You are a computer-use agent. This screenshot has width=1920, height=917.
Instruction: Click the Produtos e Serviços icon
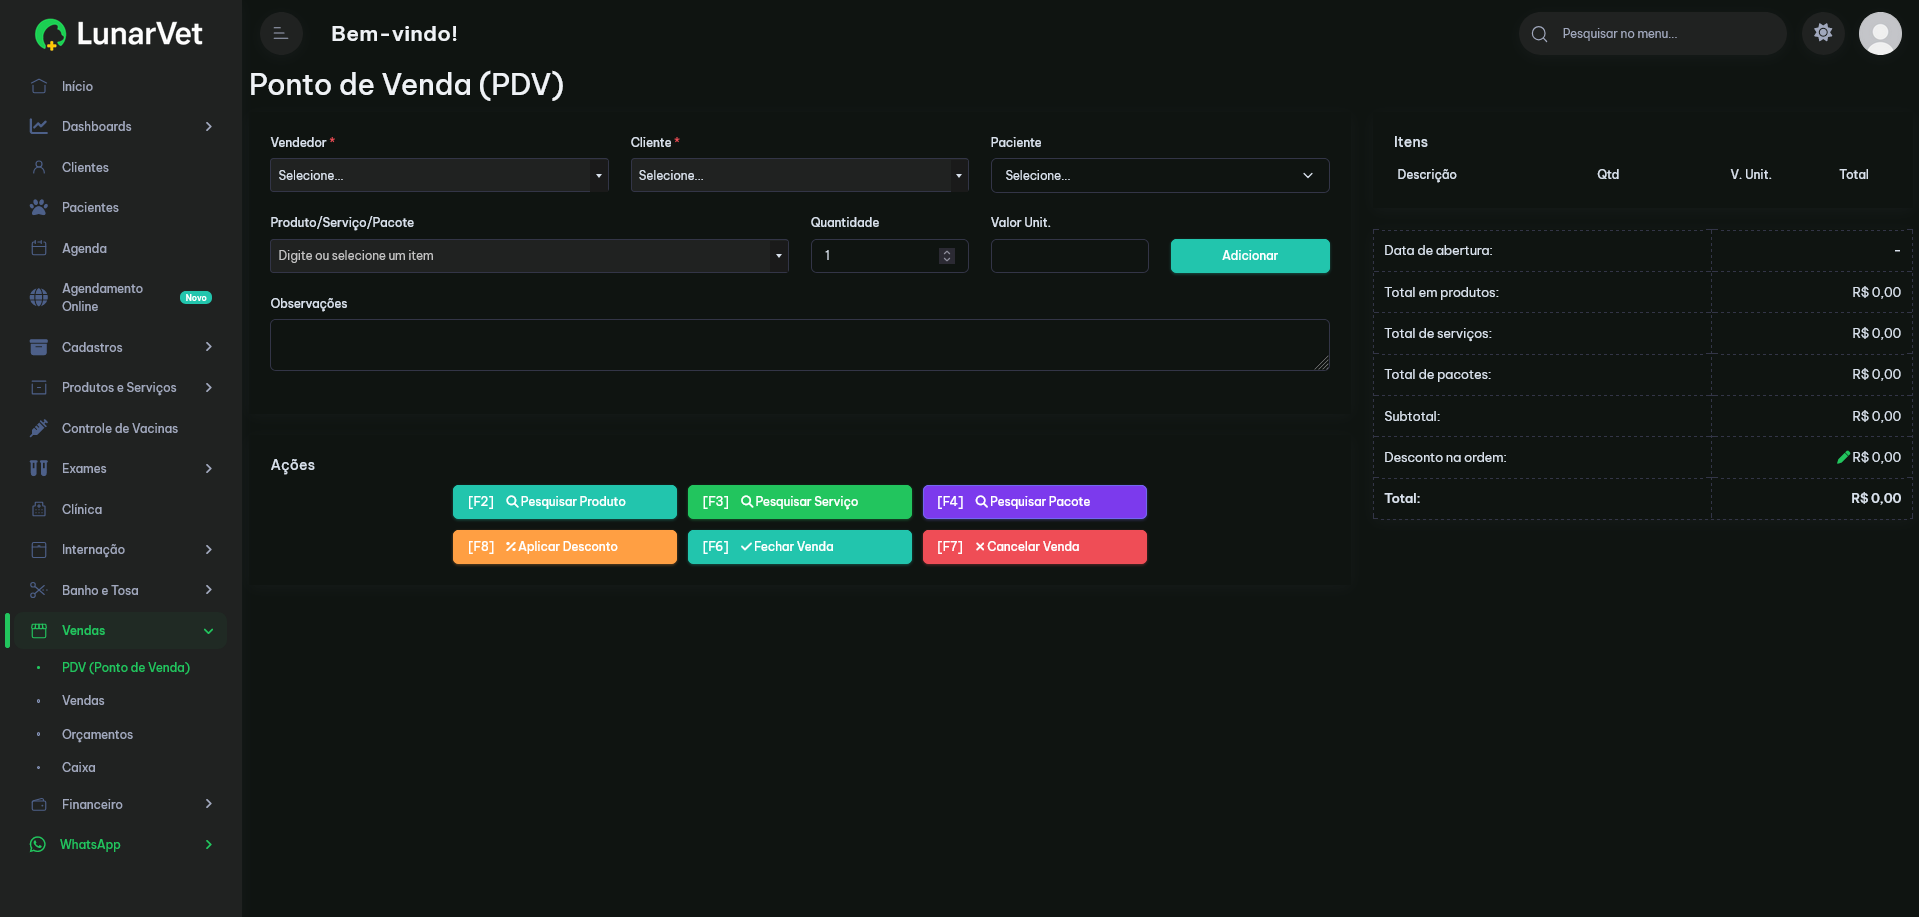click(x=39, y=387)
